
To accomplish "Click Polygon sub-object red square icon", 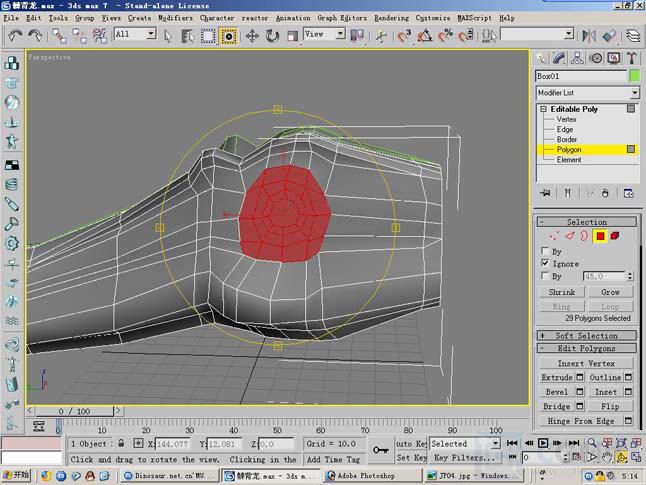I will [600, 236].
